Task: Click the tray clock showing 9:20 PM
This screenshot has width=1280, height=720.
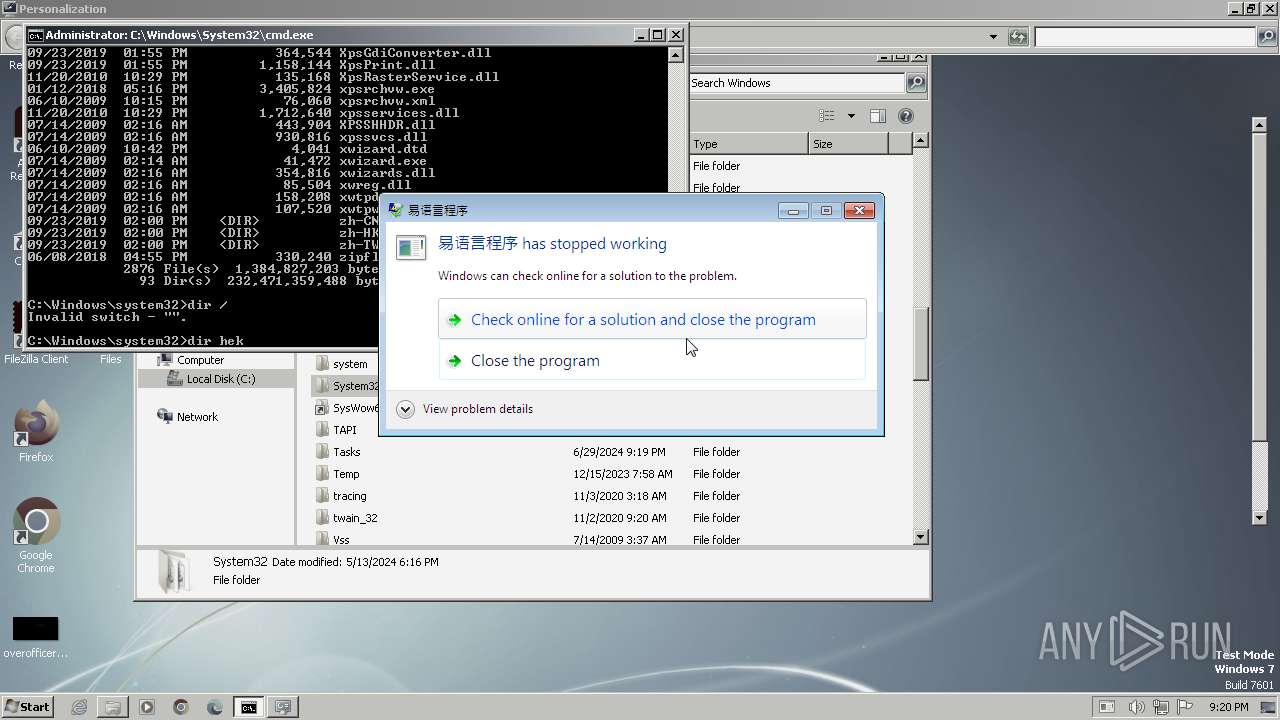Action: 1228,707
